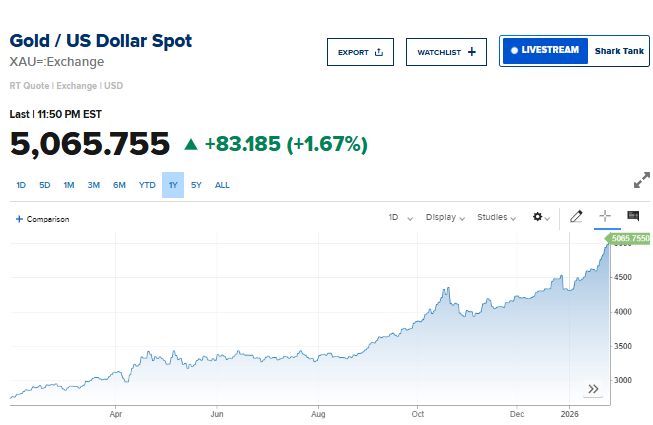The width and height of the screenshot is (653, 425).
Task: Choose the 3M time range
Action: tap(94, 185)
